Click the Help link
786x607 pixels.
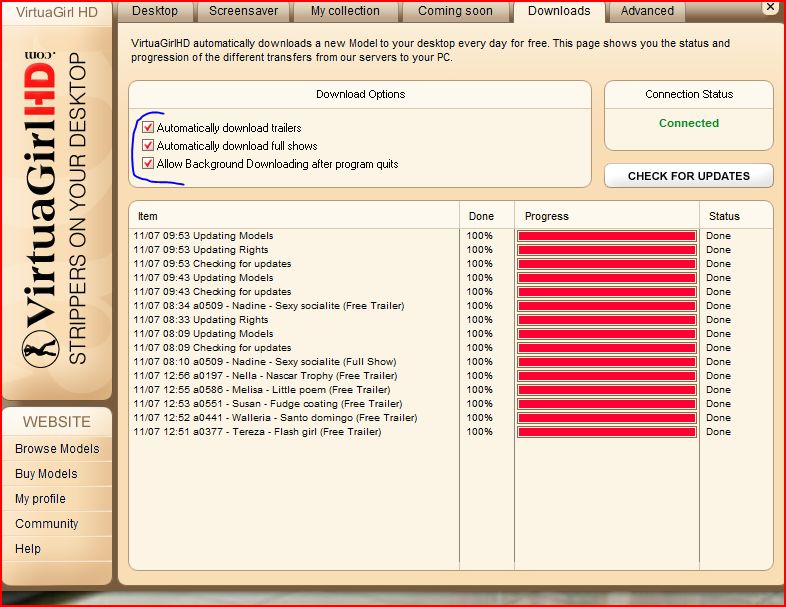pyautogui.click(x=28, y=549)
